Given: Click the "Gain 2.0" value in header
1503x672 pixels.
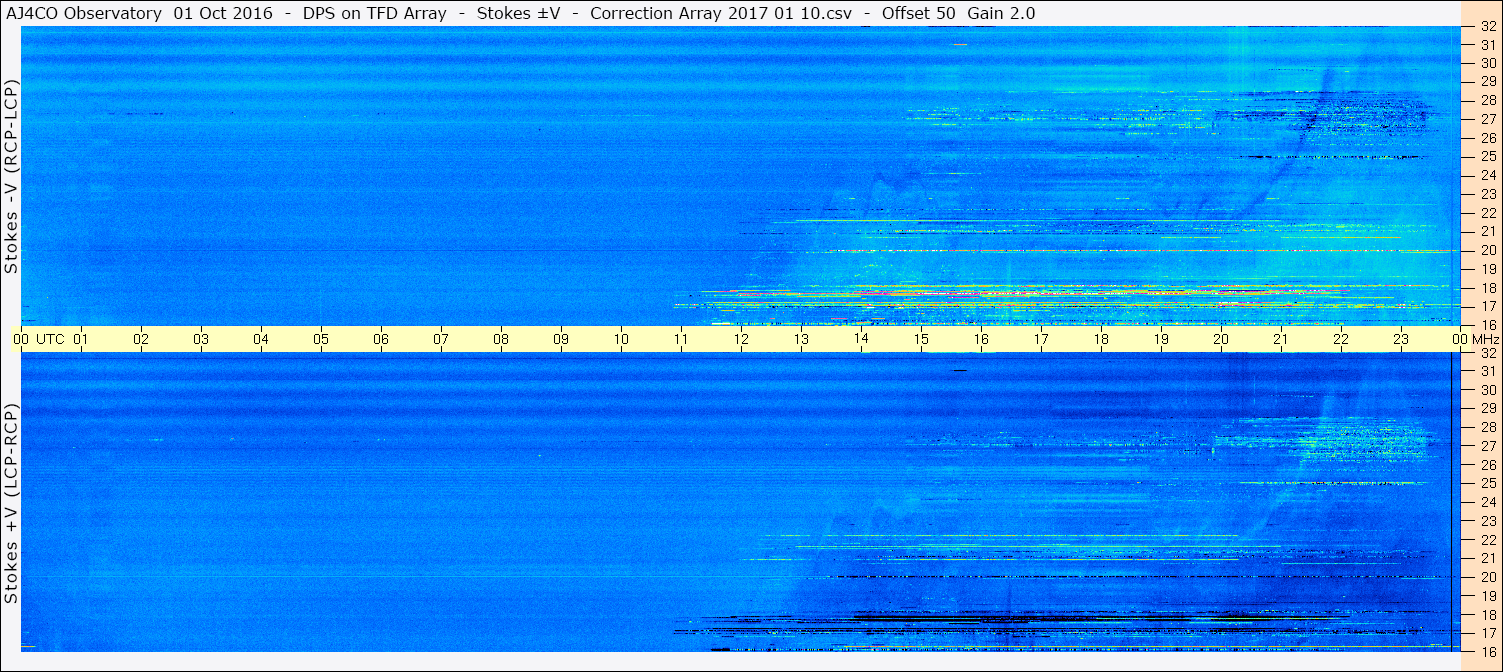Looking at the screenshot, I should [x=1002, y=13].
